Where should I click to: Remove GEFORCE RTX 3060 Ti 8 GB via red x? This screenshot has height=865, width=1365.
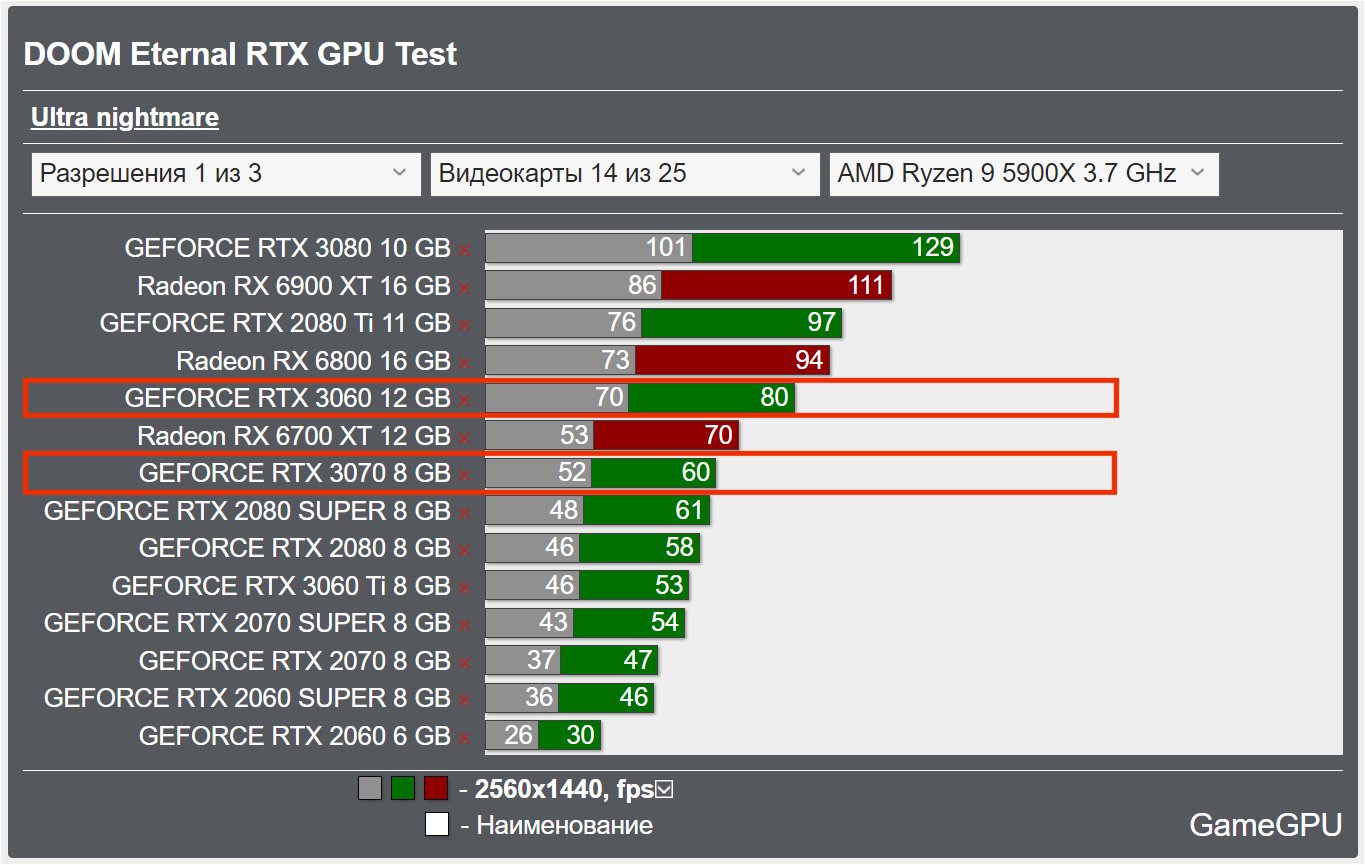(x=465, y=588)
